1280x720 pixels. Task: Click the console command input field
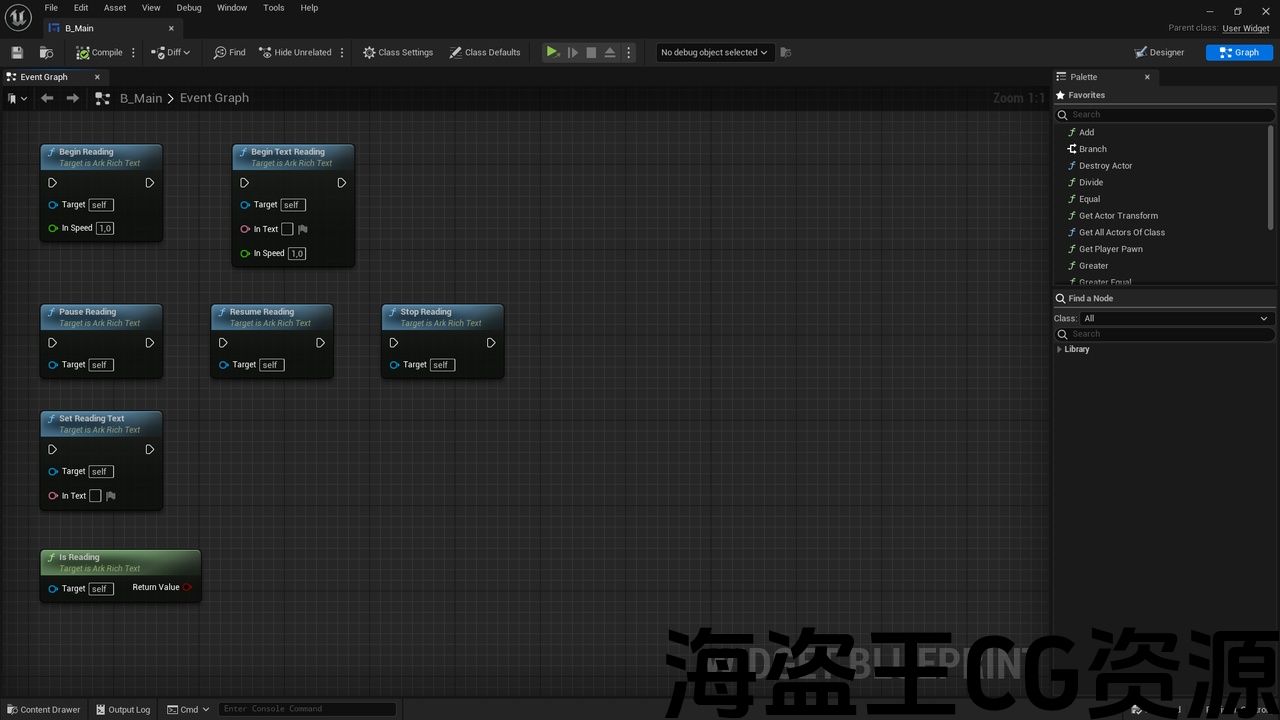(306, 709)
